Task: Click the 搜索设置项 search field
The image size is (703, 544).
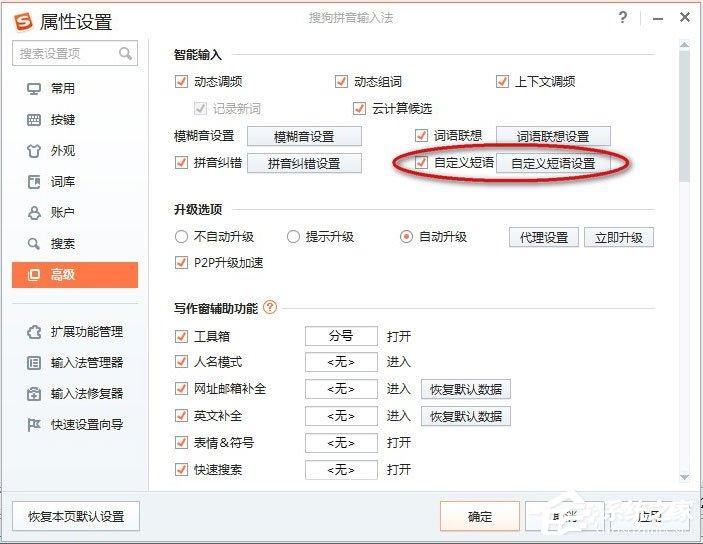Action: pos(75,53)
